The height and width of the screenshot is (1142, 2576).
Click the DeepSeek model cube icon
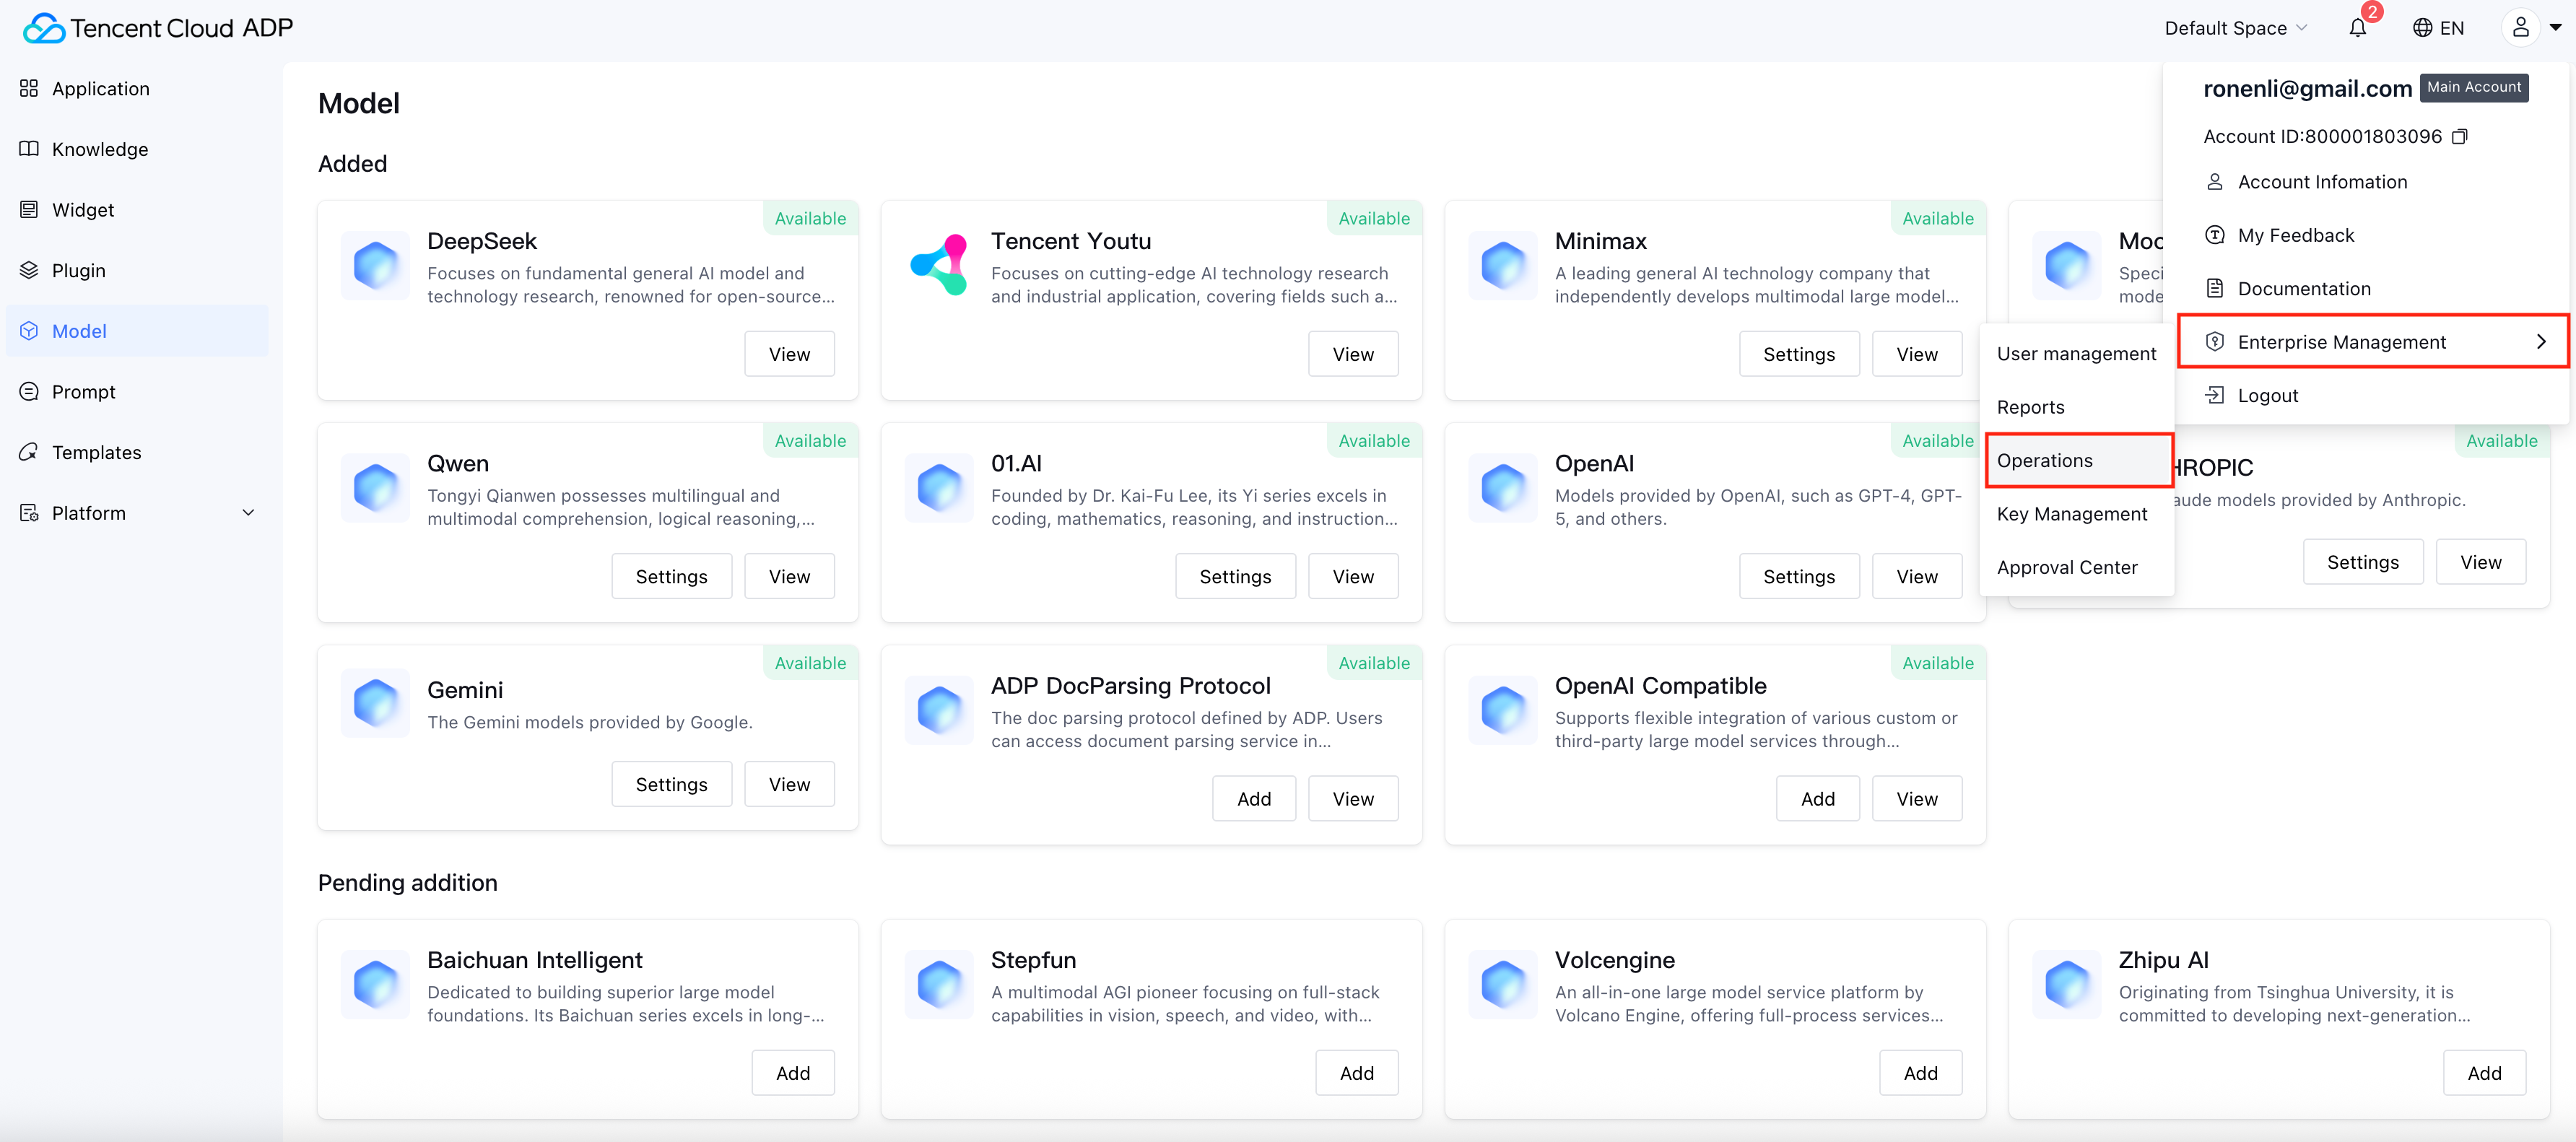(x=375, y=265)
